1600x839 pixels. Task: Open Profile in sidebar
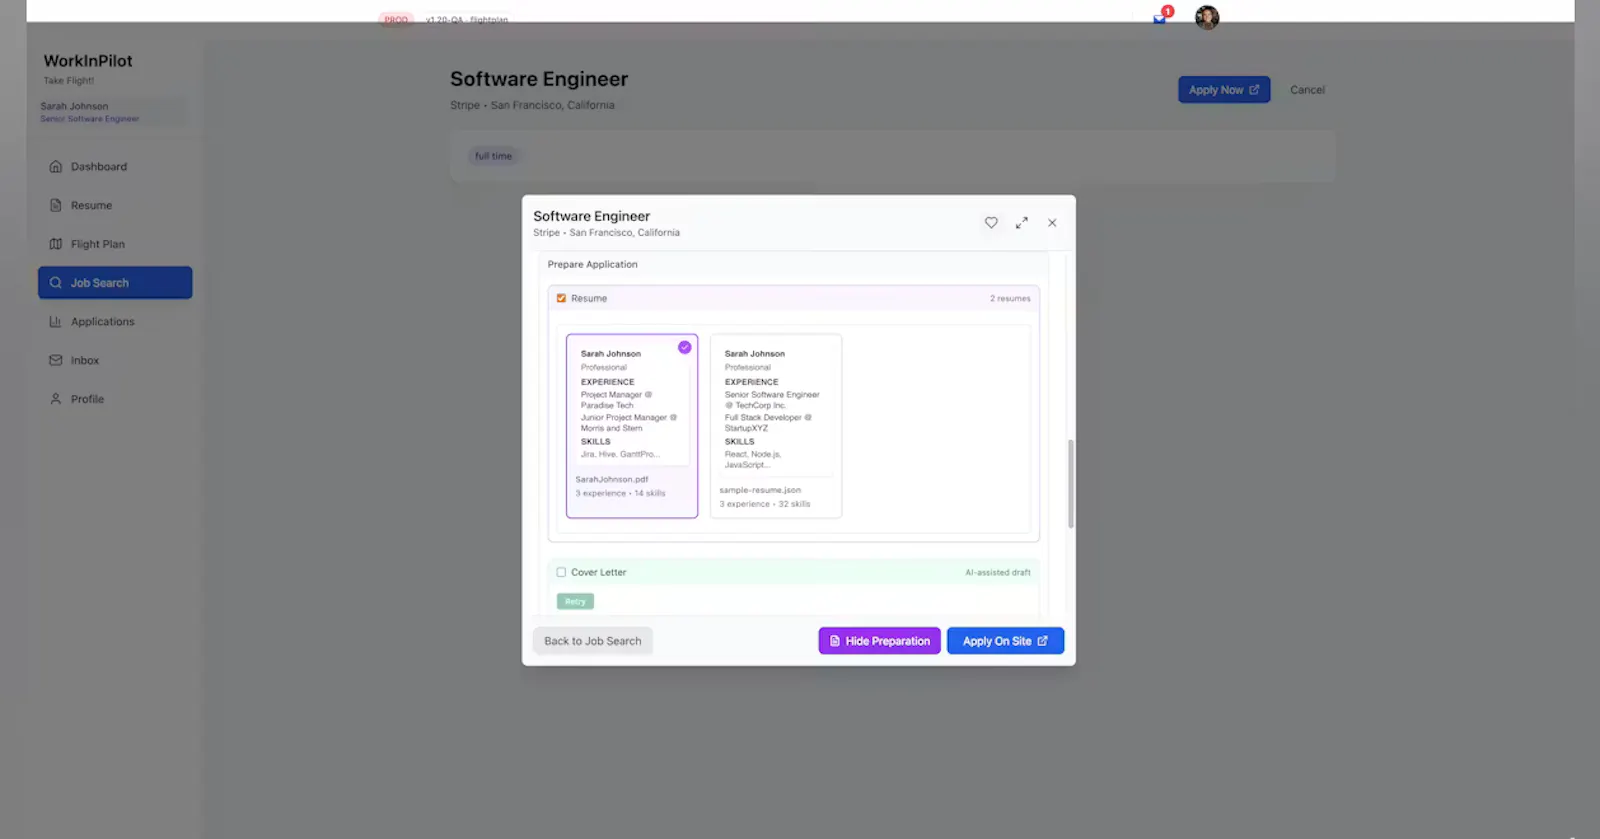click(x=115, y=399)
